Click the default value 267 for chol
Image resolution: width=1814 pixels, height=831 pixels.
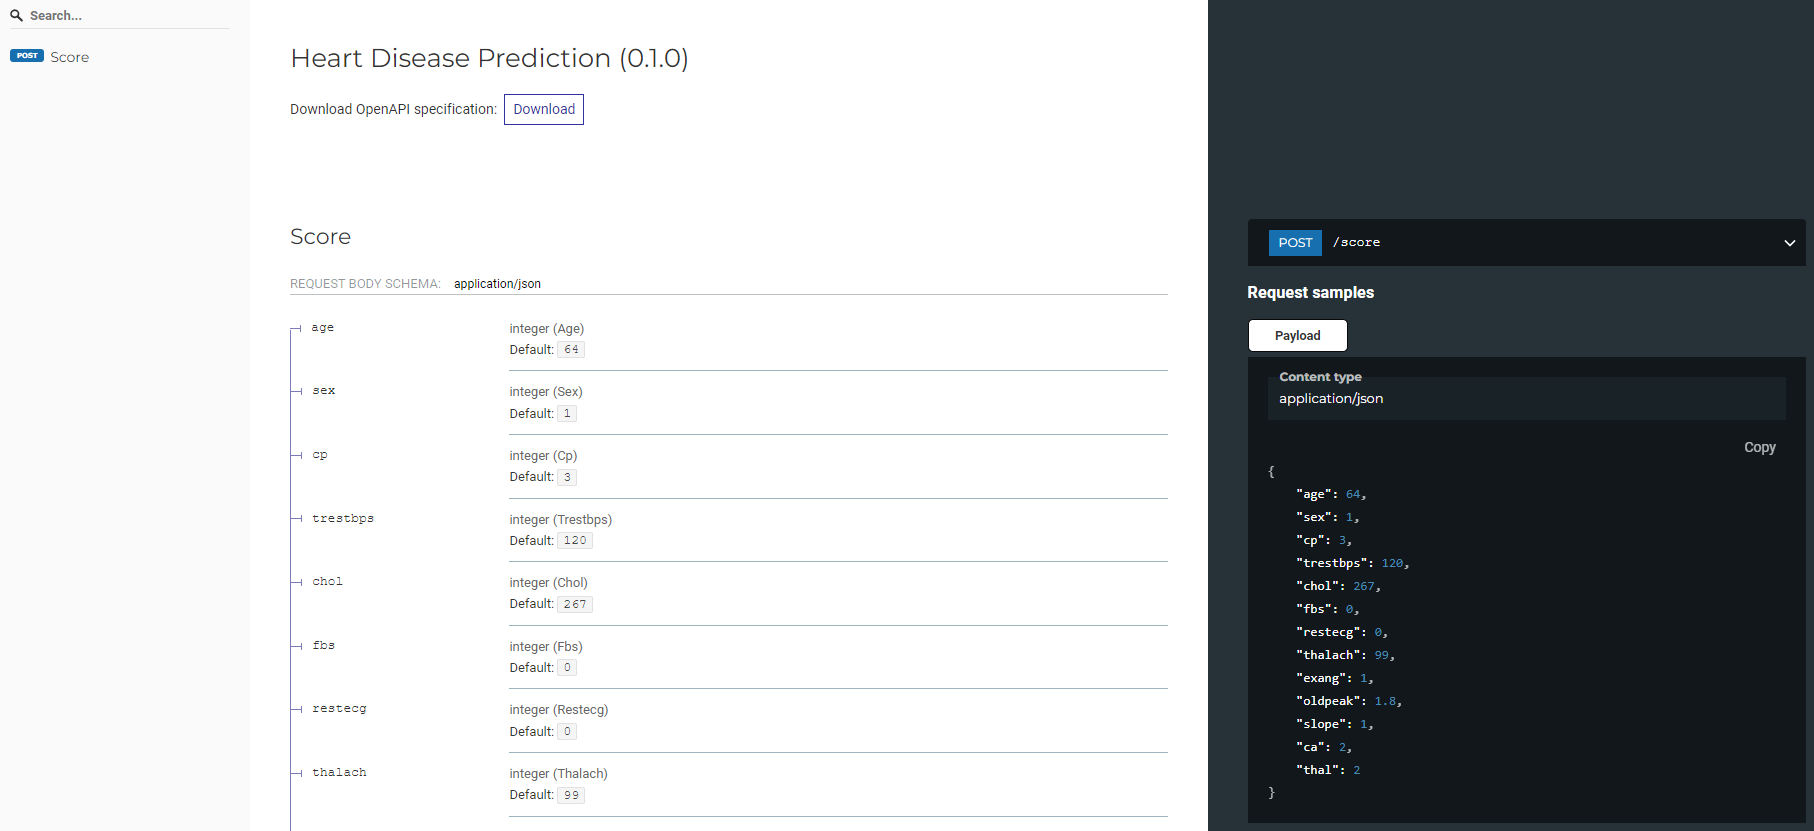pos(575,604)
